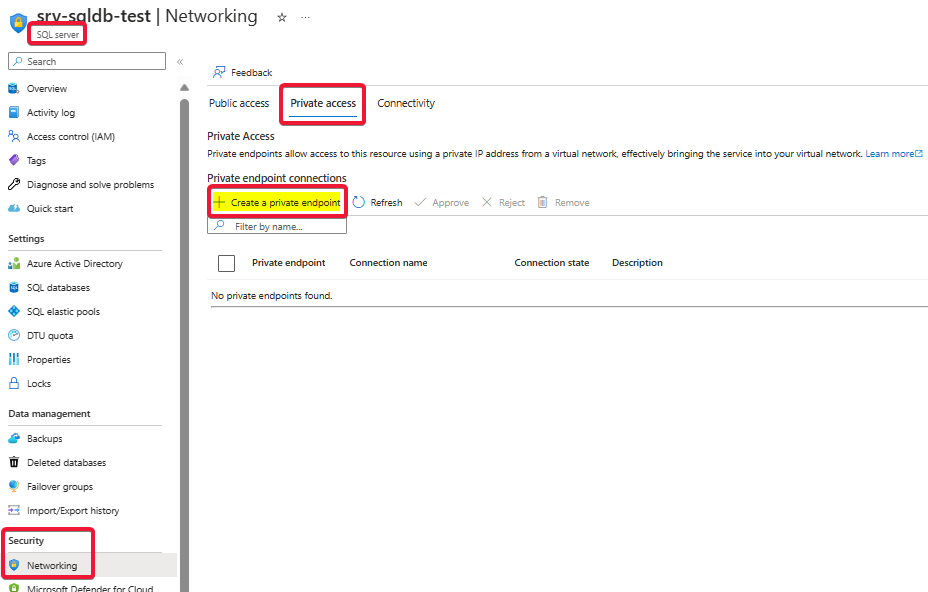Click the sidebar Search field
Screen dimensions: 928x592
pos(87,61)
